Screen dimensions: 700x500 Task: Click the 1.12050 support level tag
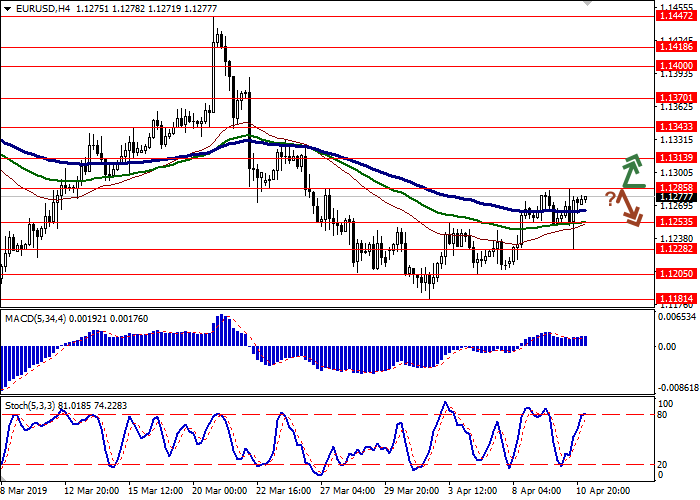pyautogui.click(x=675, y=272)
